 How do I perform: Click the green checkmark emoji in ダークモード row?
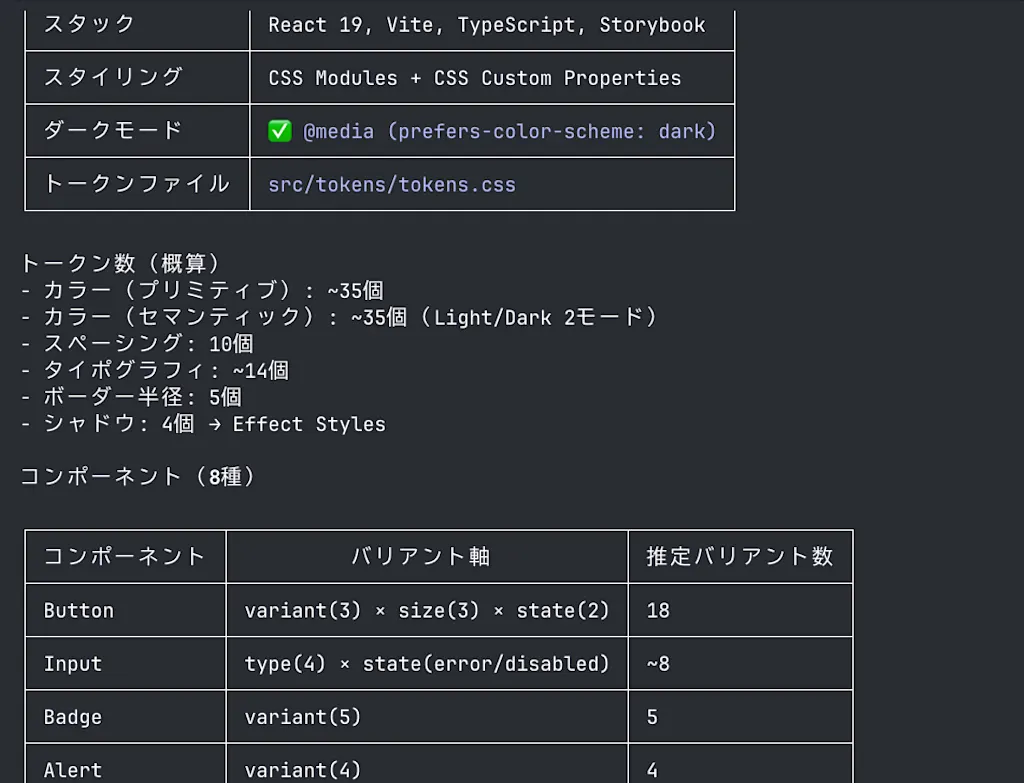tap(280, 131)
